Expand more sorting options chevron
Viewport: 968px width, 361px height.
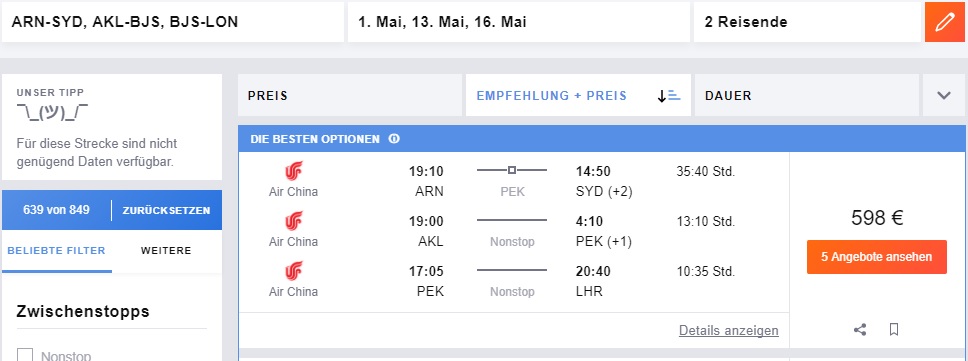tap(944, 96)
